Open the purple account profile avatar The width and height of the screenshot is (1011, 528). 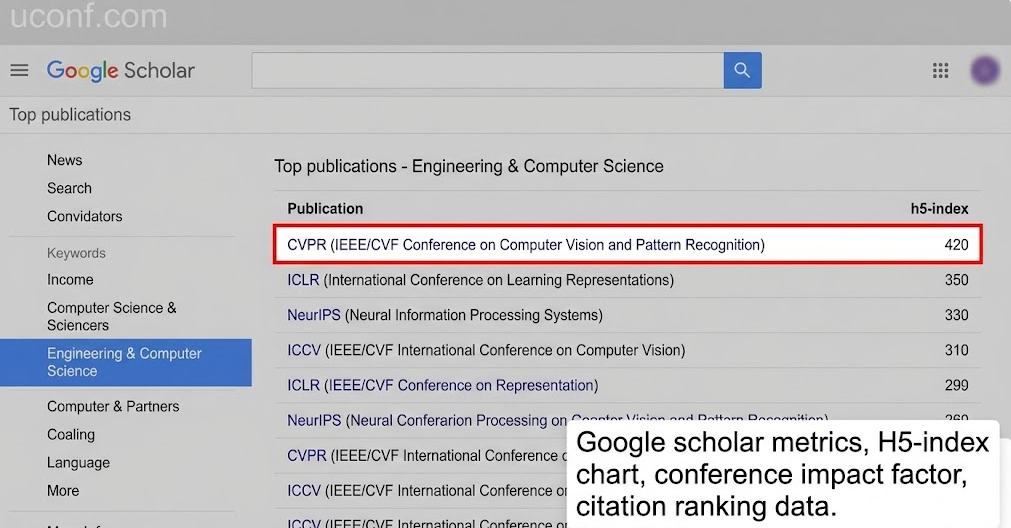(984, 70)
